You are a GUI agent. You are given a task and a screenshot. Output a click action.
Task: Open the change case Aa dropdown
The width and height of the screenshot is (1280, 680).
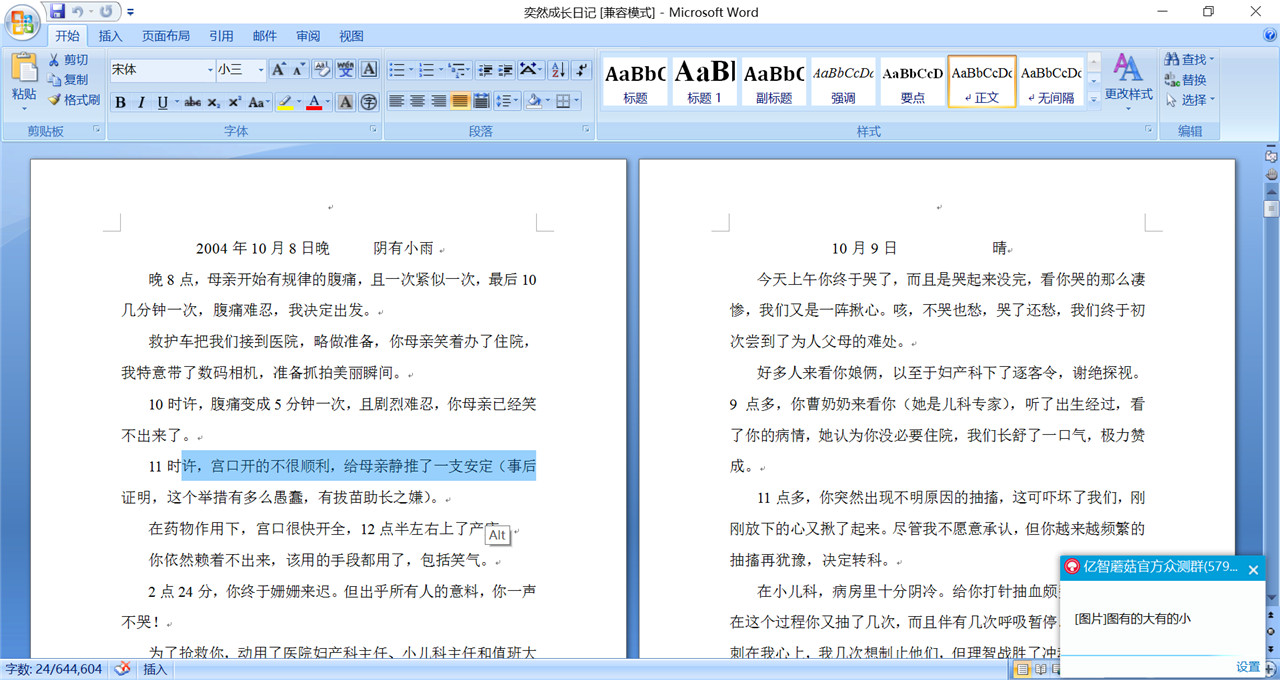tap(259, 102)
